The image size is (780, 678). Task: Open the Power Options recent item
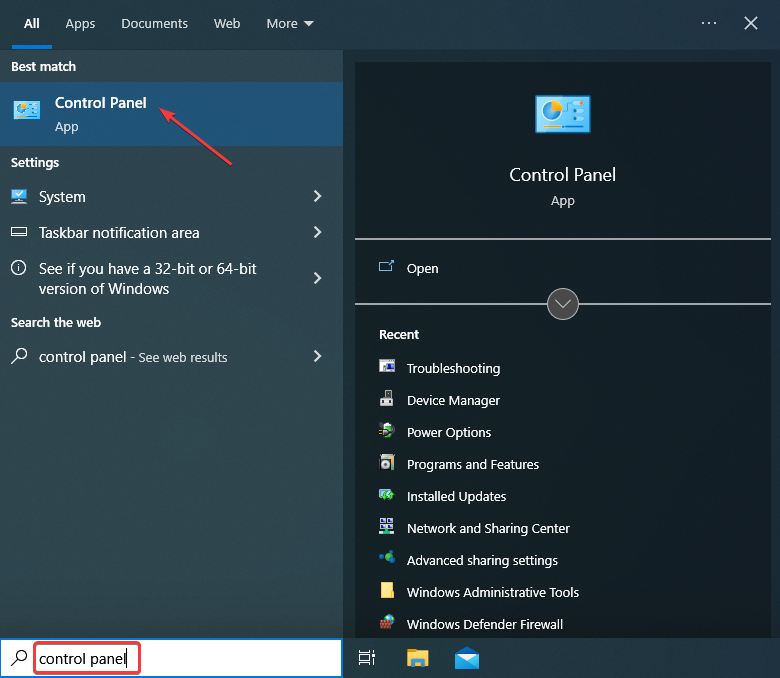[449, 432]
